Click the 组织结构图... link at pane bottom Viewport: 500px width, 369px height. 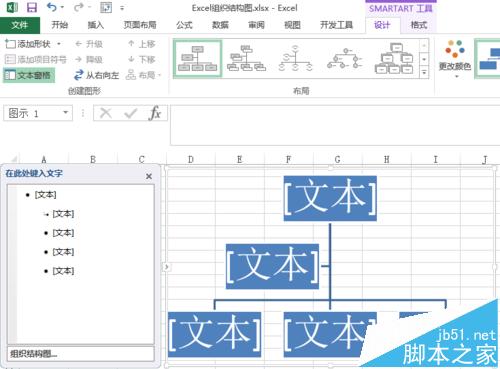33,354
